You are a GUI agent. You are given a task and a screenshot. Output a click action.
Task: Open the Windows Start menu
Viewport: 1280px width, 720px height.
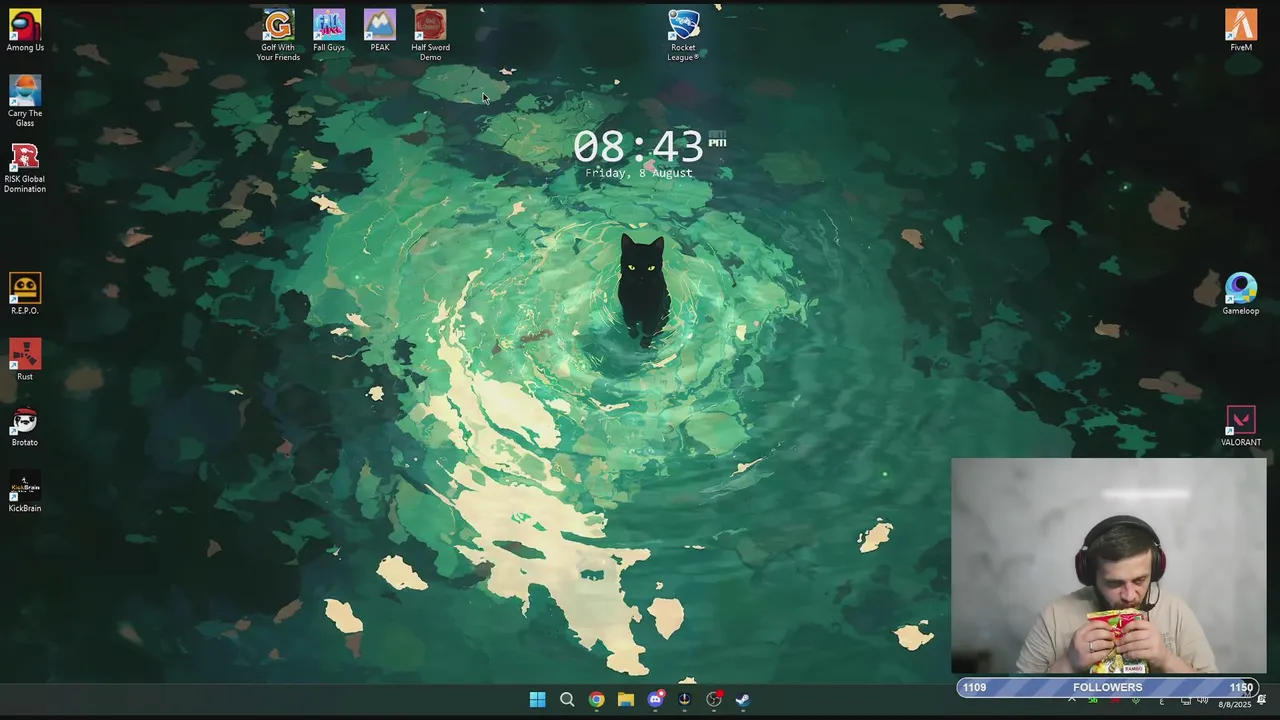pos(537,699)
